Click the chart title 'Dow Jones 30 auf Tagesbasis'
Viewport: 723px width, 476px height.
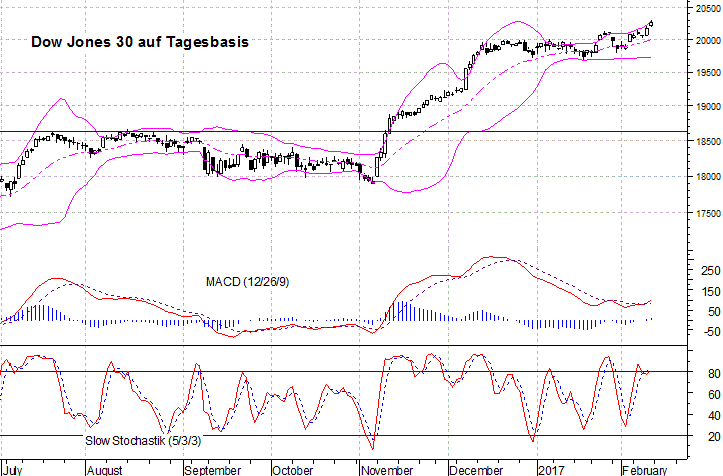click(x=139, y=43)
